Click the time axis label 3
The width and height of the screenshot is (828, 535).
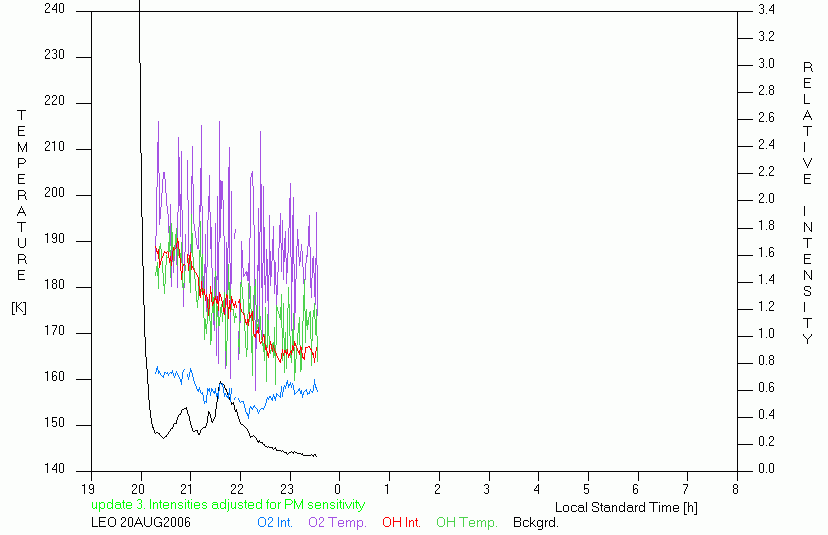point(487,490)
